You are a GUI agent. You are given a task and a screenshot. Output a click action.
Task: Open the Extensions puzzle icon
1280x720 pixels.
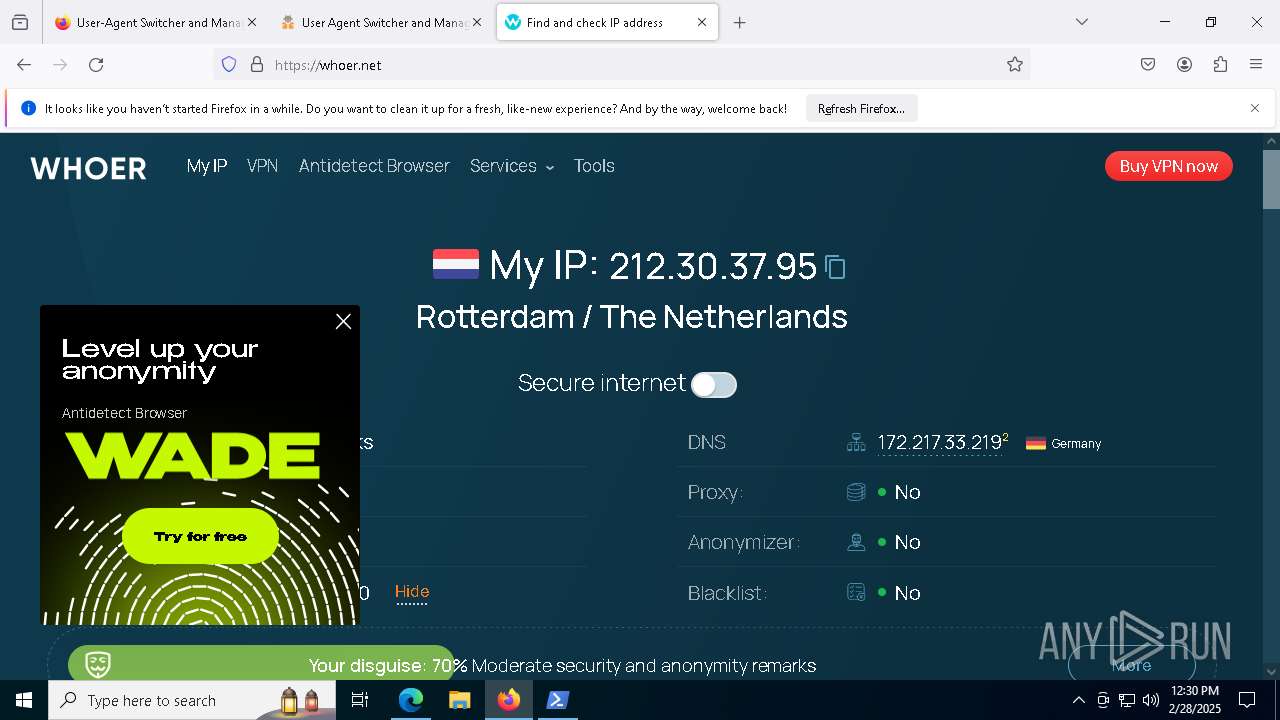coord(1220,65)
